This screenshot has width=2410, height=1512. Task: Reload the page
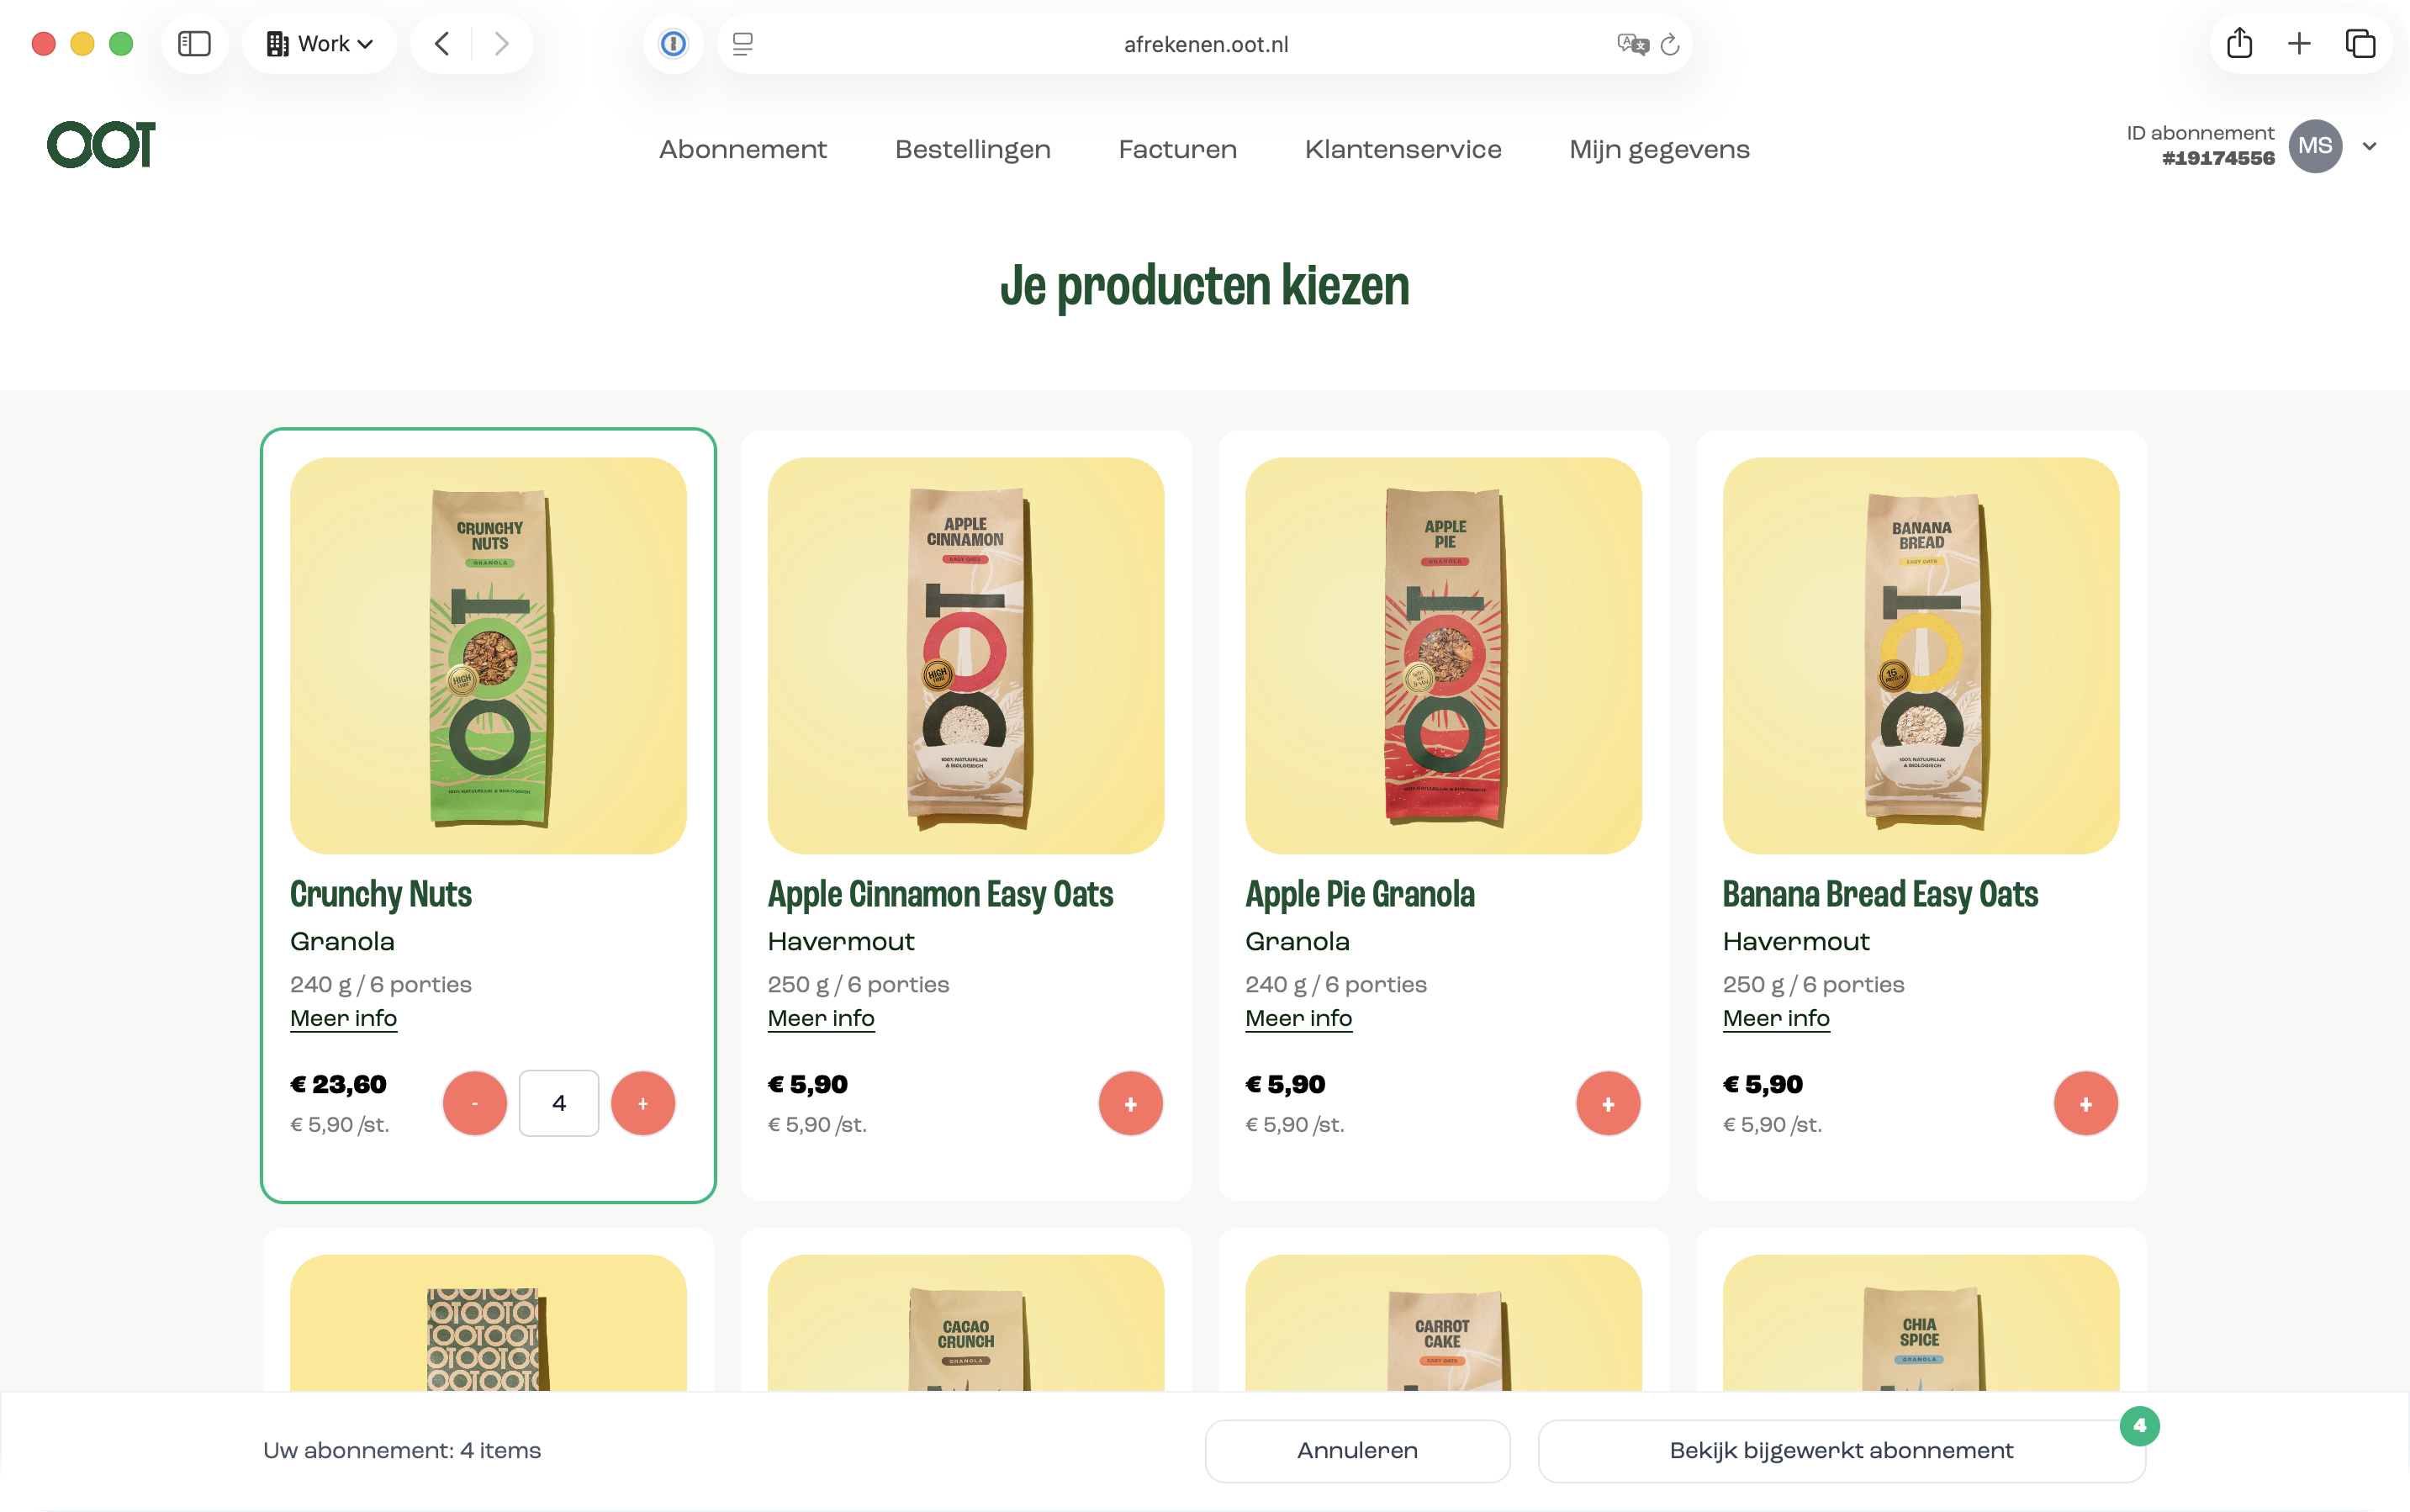[x=1670, y=44]
